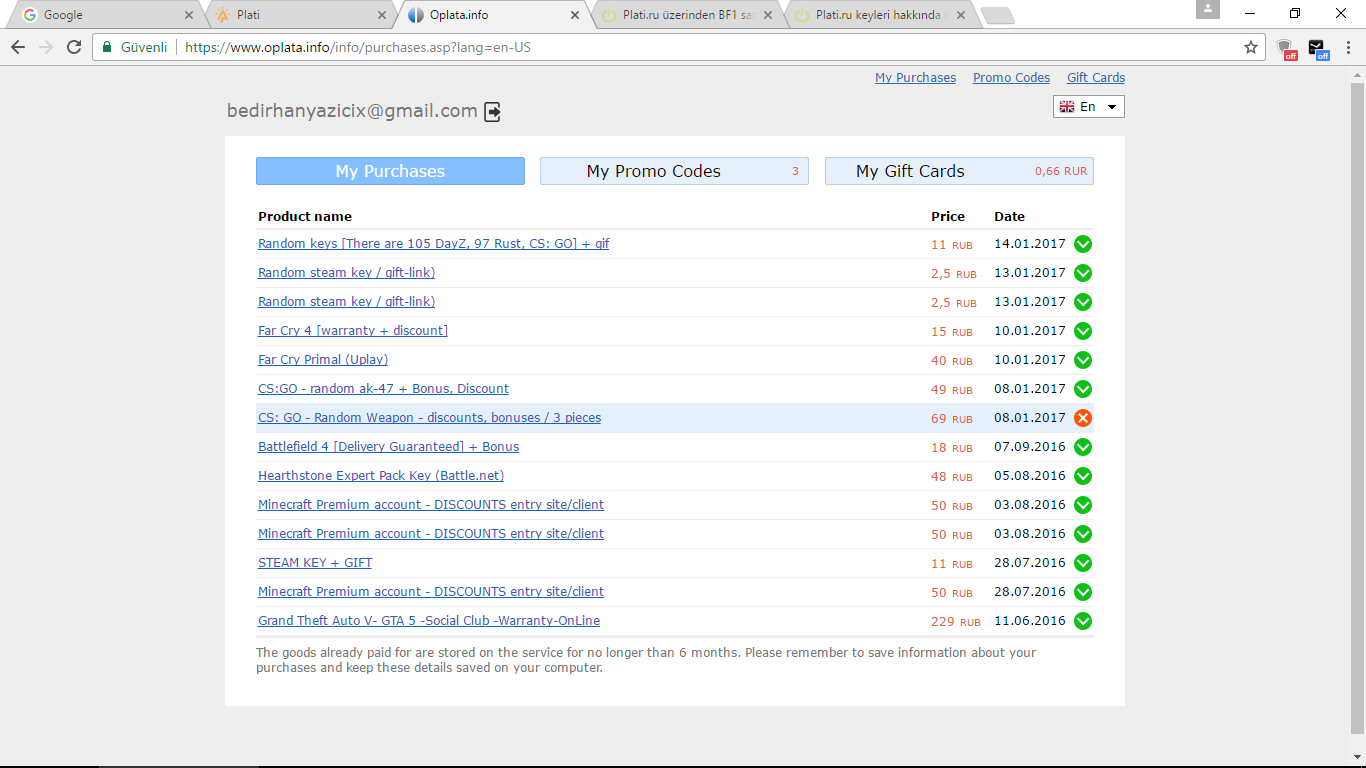The image size is (1366, 768).
Task: Bookmark this page with the star icon
Action: pyautogui.click(x=1251, y=47)
